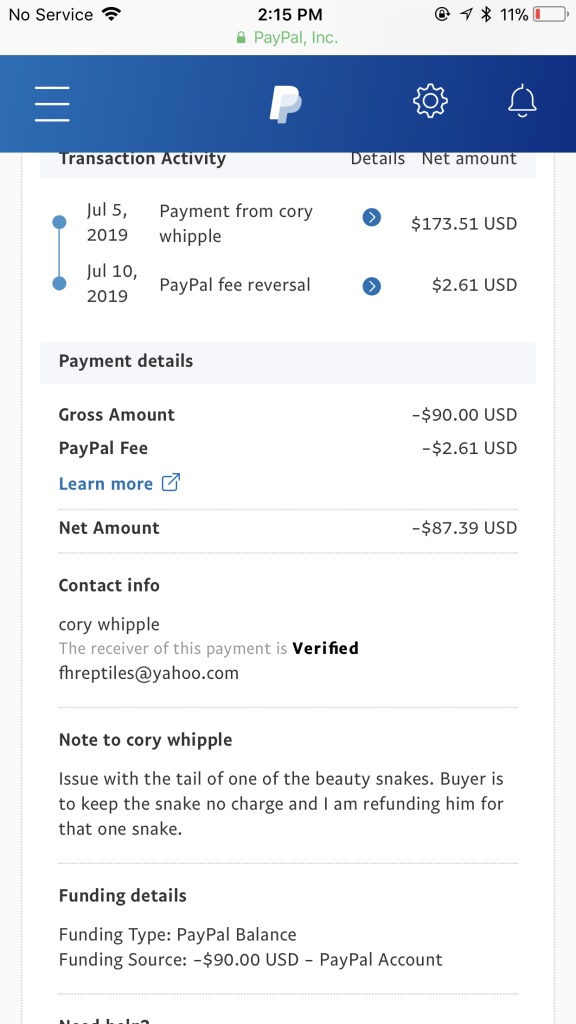This screenshot has height=1024, width=576.
Task: Tap the PayPal, Inc. address bar
Action: tap(288, 37)
